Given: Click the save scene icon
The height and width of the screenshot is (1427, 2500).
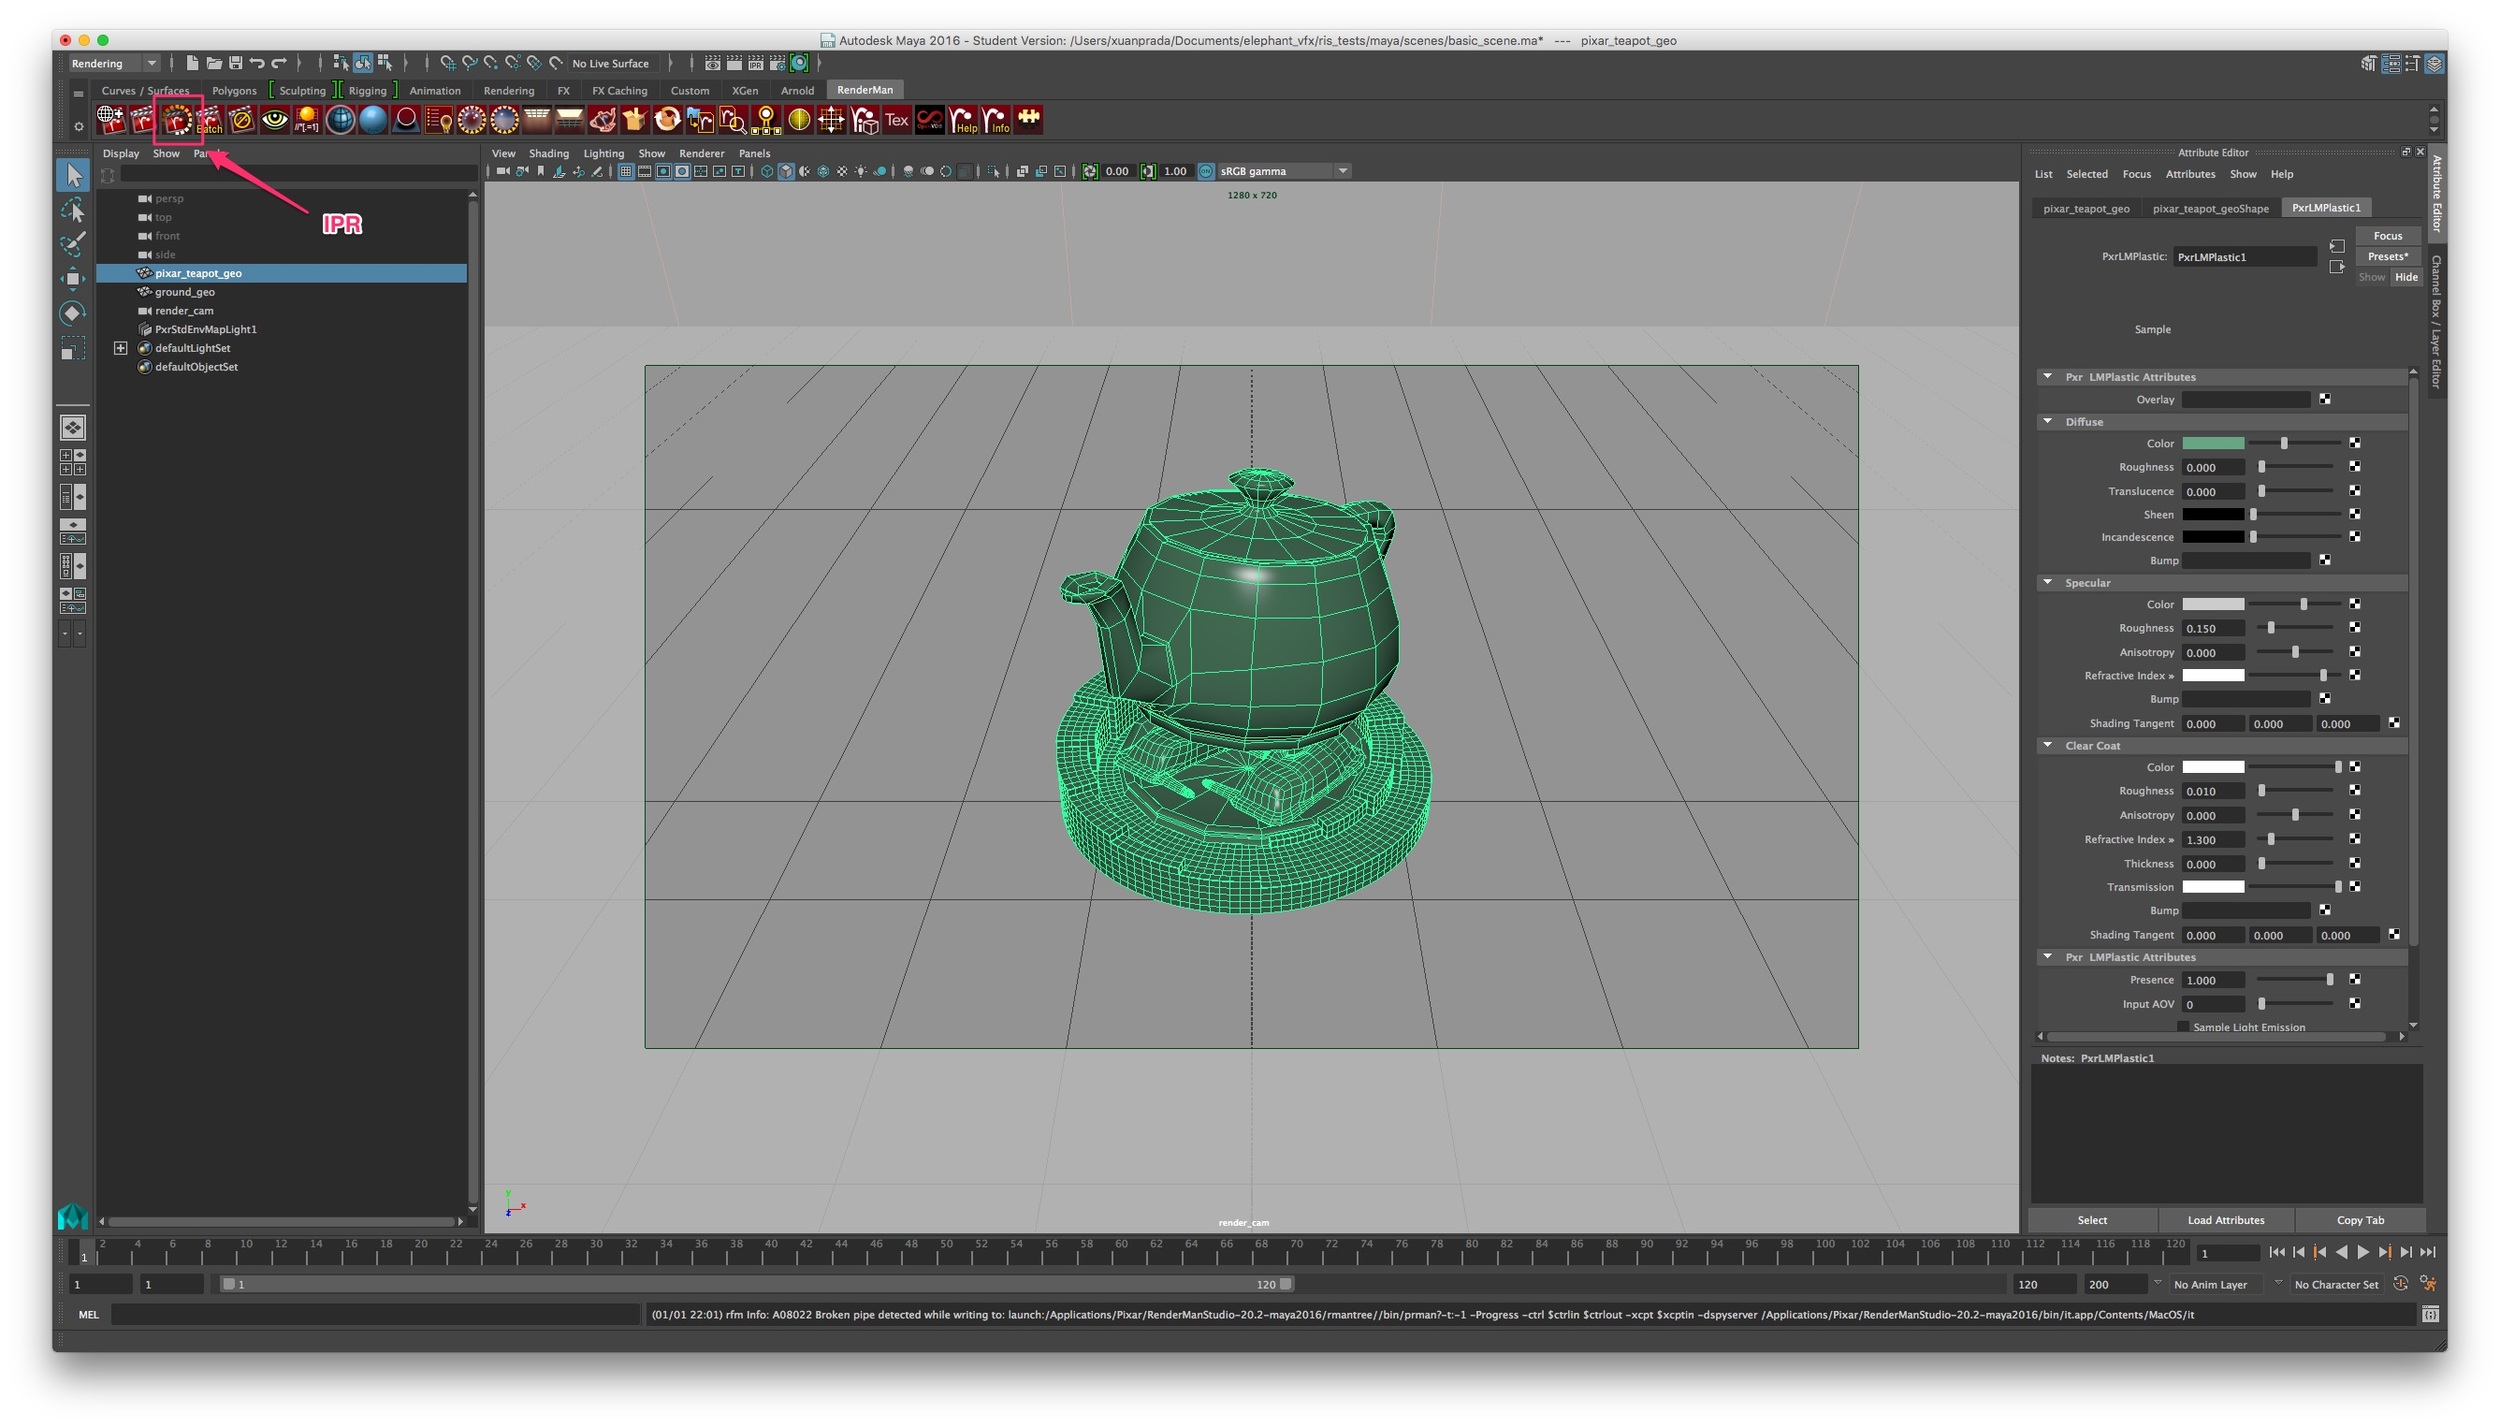Looking at the screenshot, I should click(236, 63).
